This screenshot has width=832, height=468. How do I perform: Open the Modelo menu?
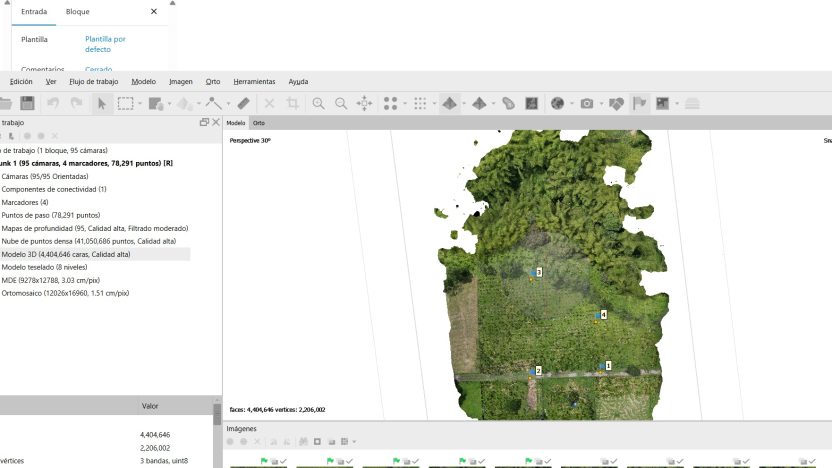click(143, 82)
